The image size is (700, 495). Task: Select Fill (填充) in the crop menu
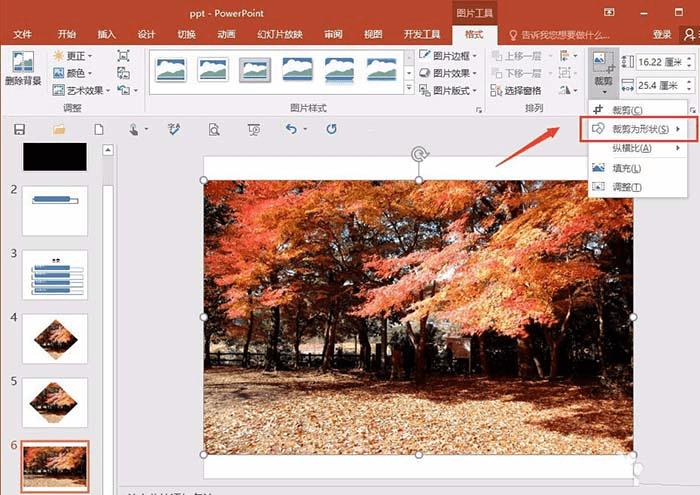(626, 167)
